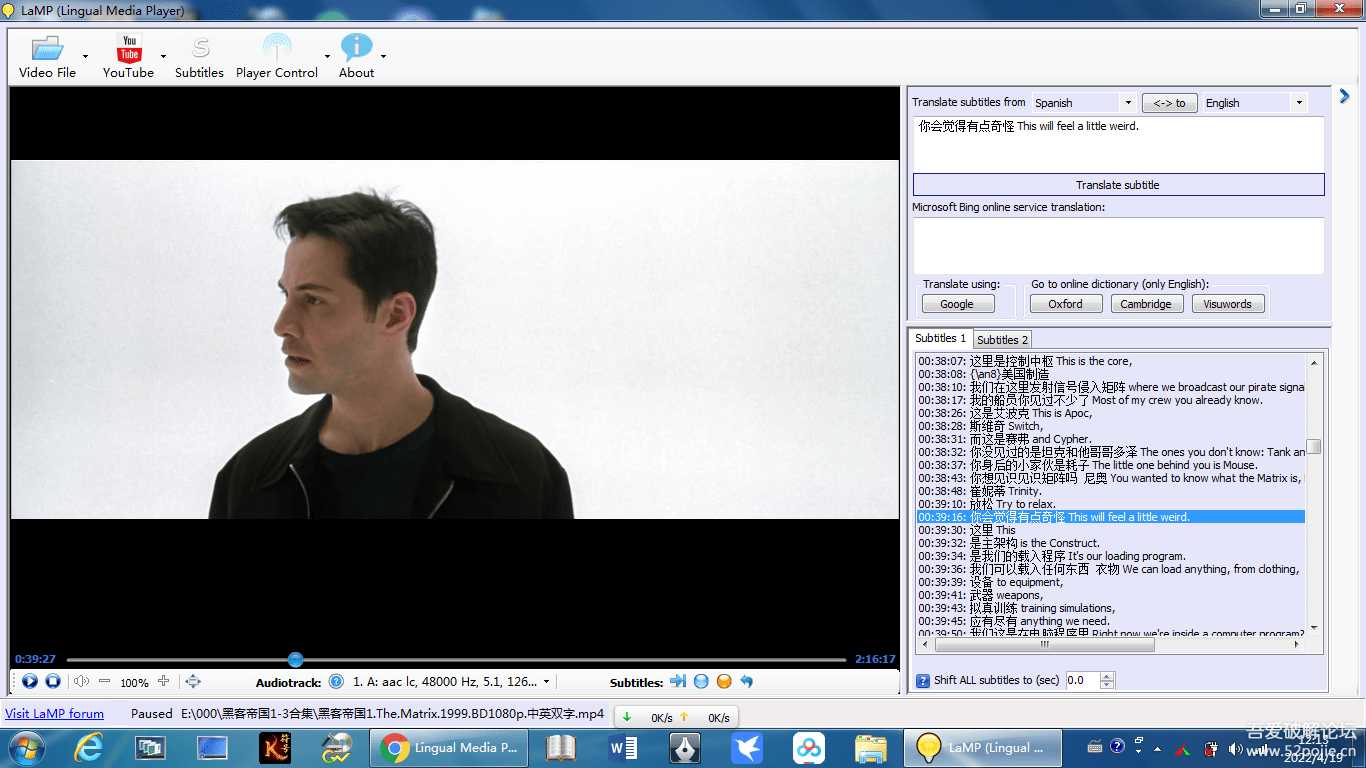Open the Subtitles toolbar icon
This screenshot has width=1366, height=768.
point(199,56)
